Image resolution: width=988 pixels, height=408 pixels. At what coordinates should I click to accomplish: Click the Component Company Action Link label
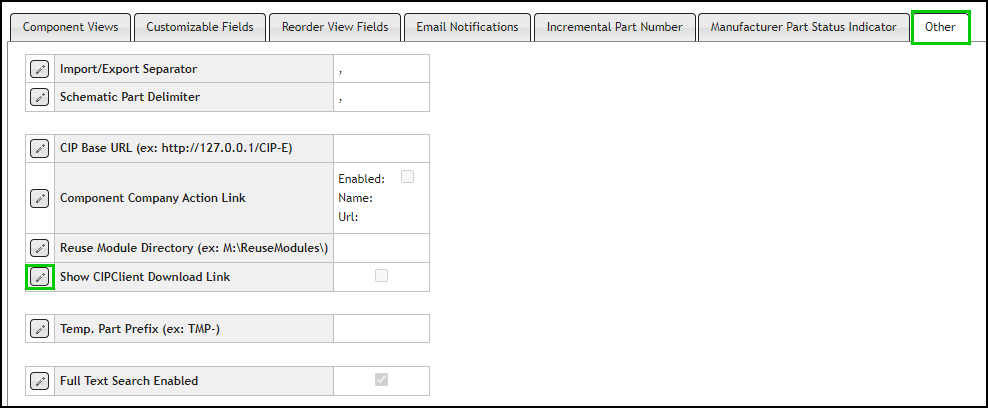(153, 198)
